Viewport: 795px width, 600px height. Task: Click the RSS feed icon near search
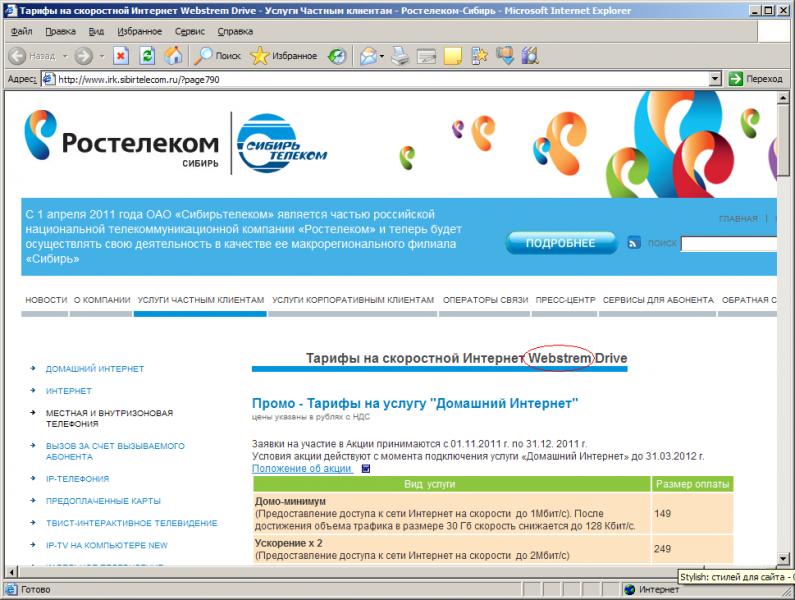[634, 243]
